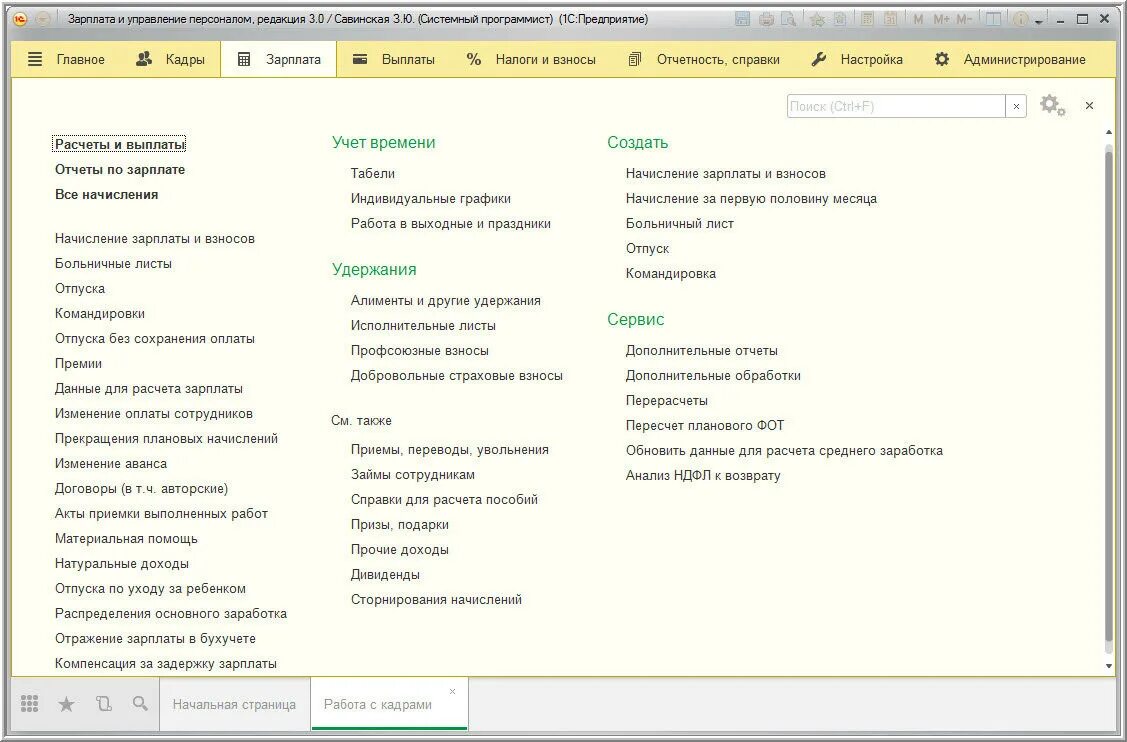Open the Налоги и взносы section

tap(531, 60)
